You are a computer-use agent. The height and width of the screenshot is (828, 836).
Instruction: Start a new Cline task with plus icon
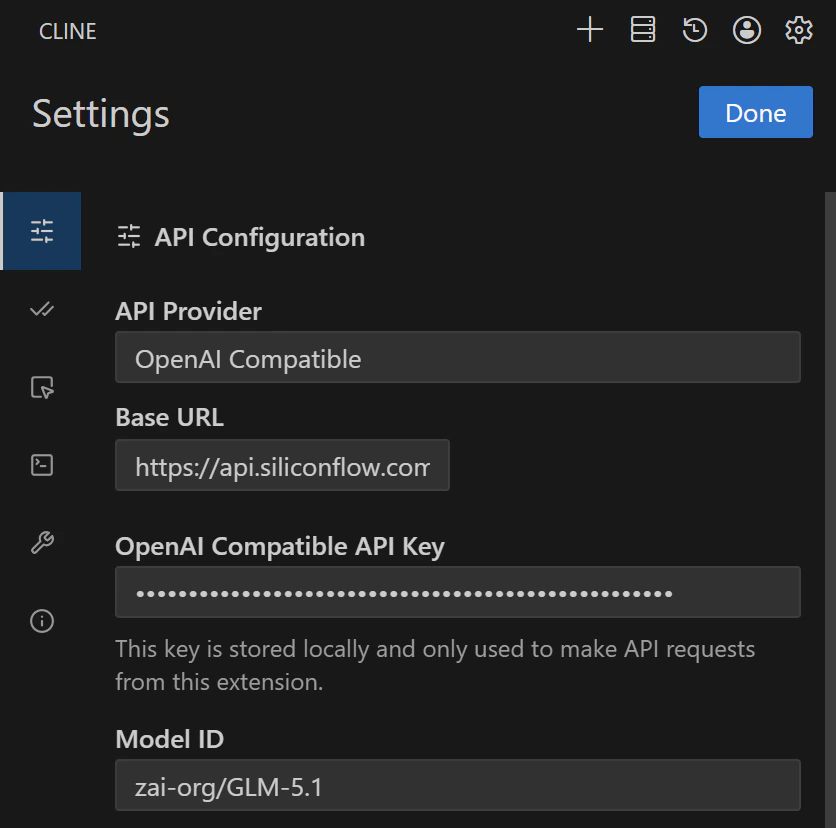coord(590,30)
